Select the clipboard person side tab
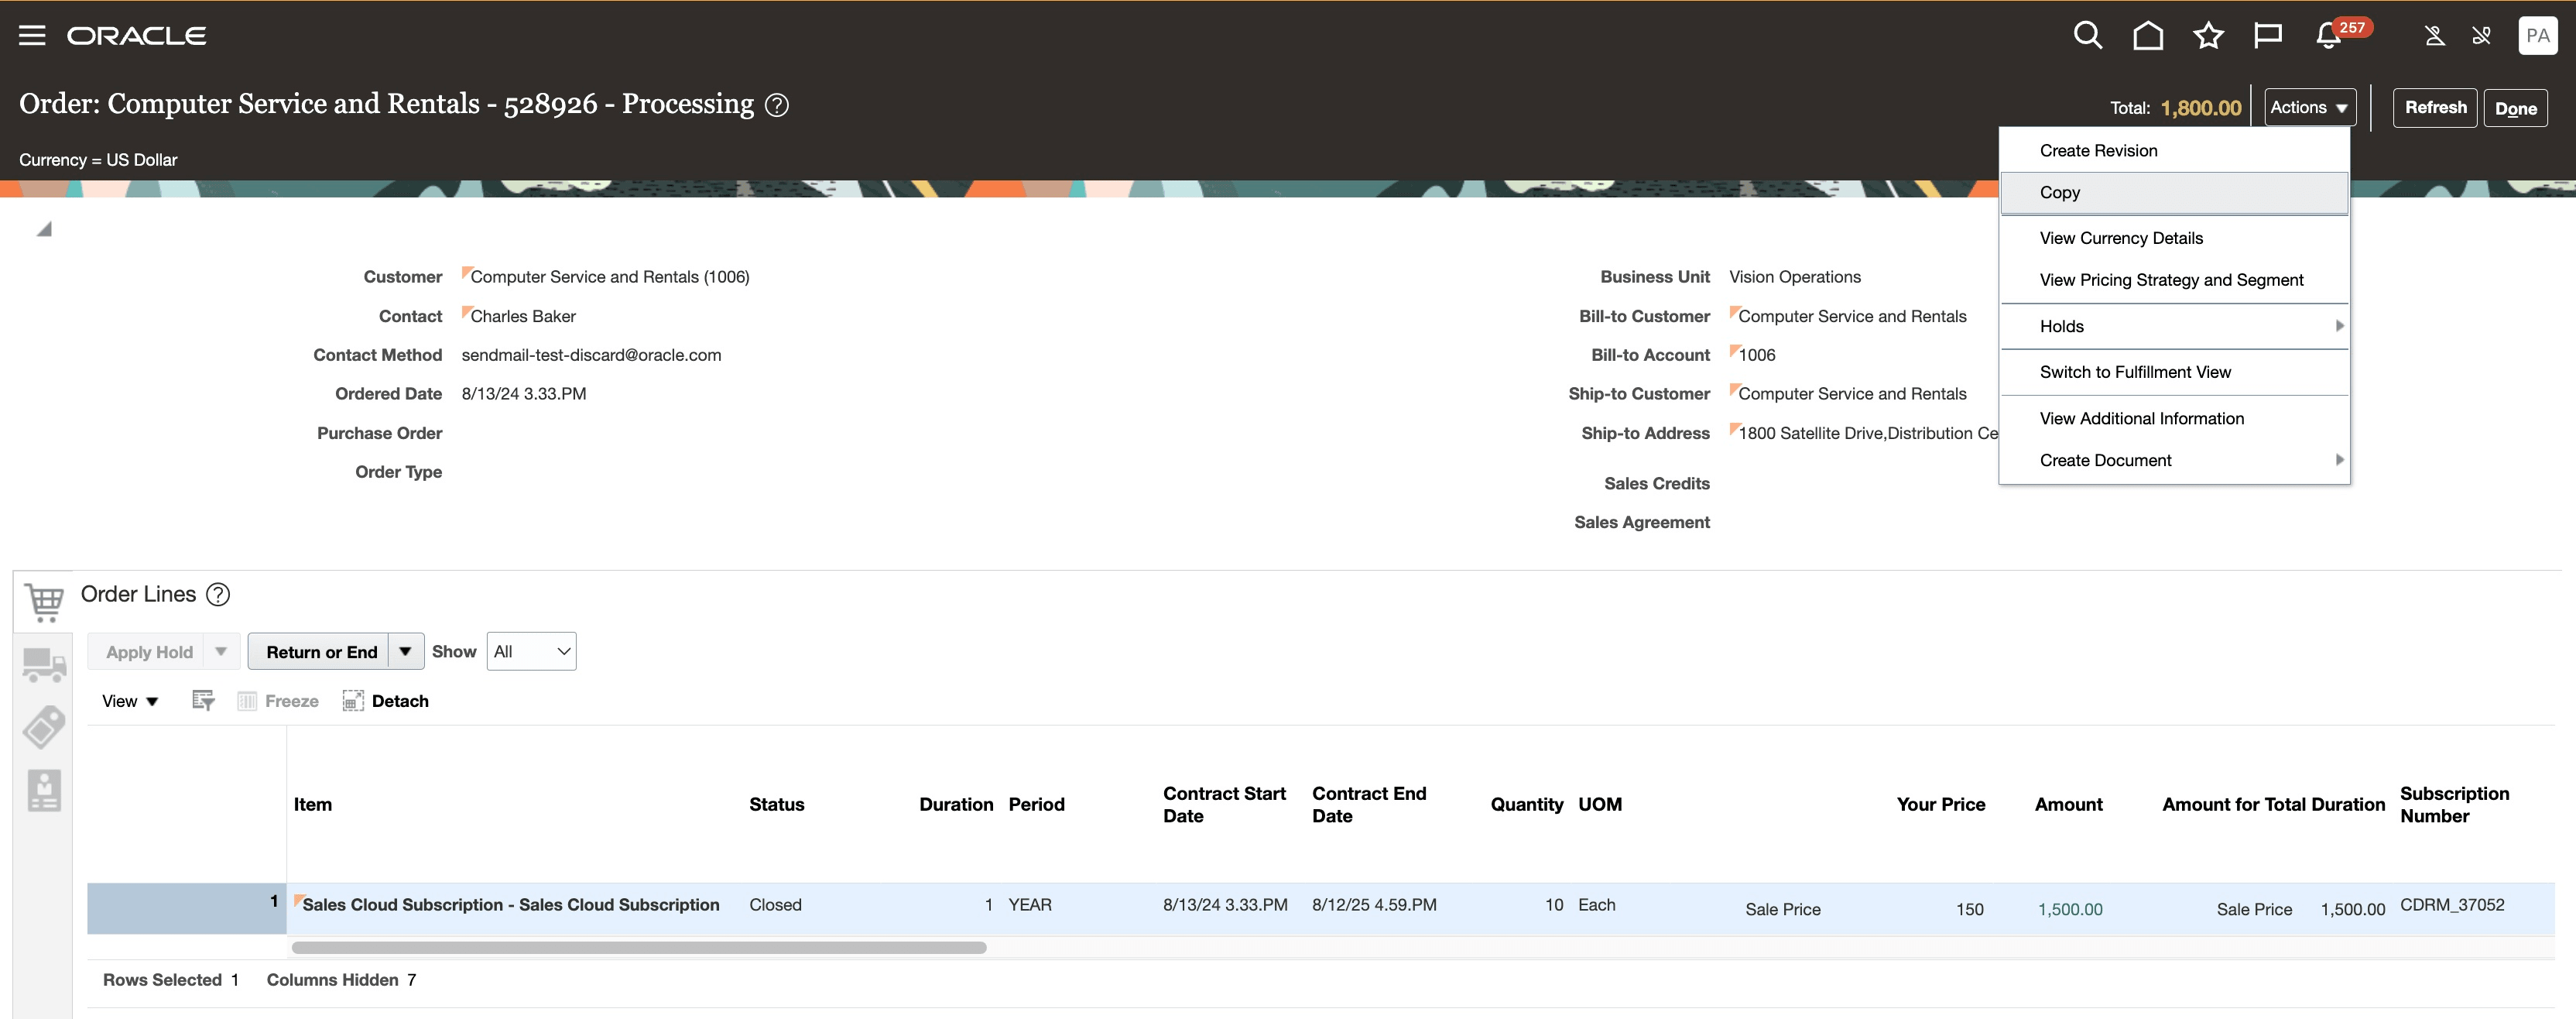The height and width of the screenshot is (1019, 2576). (x=44, y=790)
